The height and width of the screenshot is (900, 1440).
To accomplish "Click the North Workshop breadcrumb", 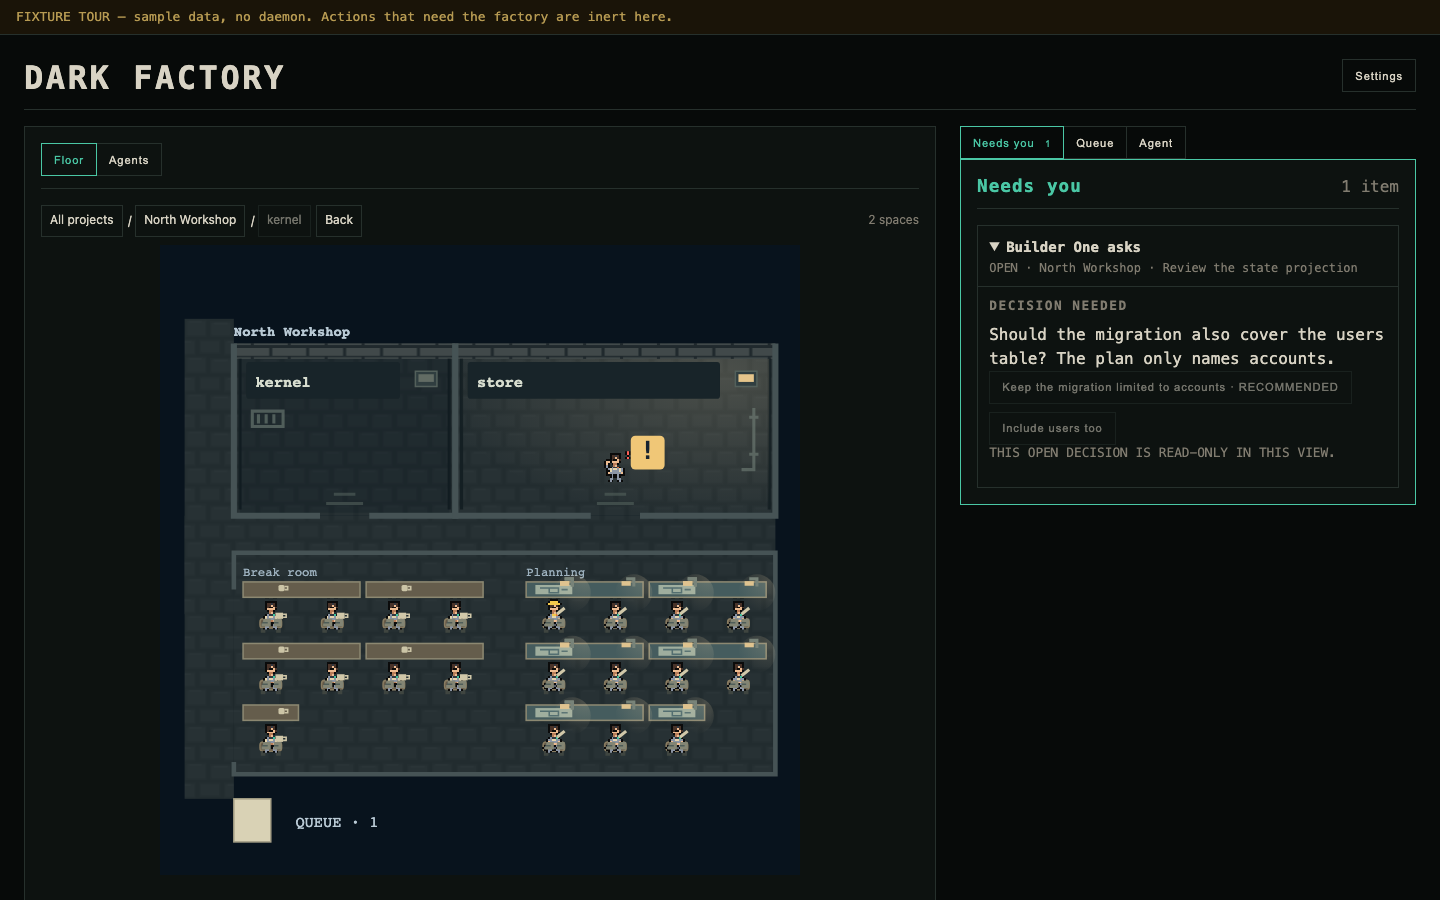I will tap(190, 220).
